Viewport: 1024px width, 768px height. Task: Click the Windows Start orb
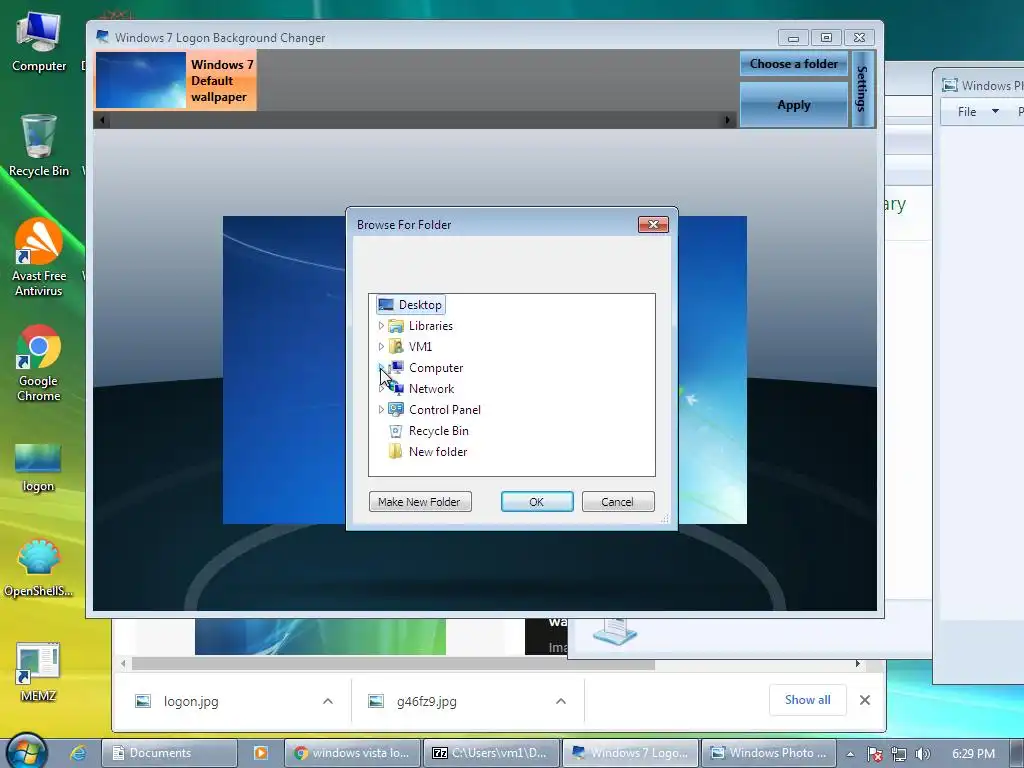click(x=26, y=751)
